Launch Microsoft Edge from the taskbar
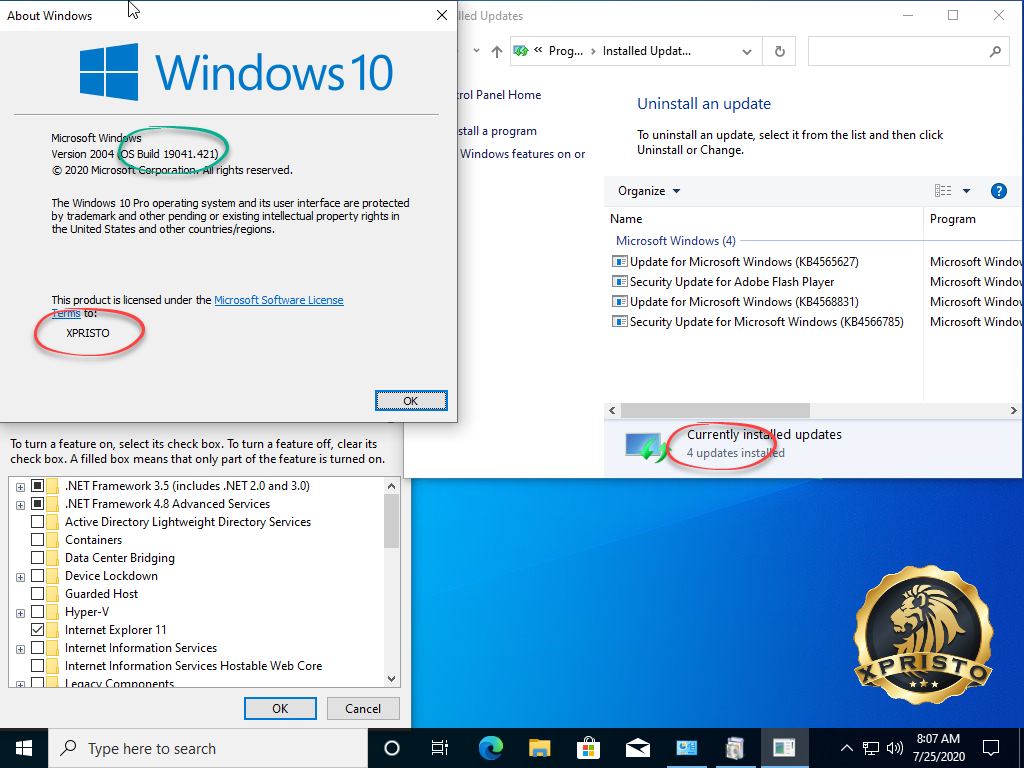Screen dimensions: 1024x768 click(490, 748)
